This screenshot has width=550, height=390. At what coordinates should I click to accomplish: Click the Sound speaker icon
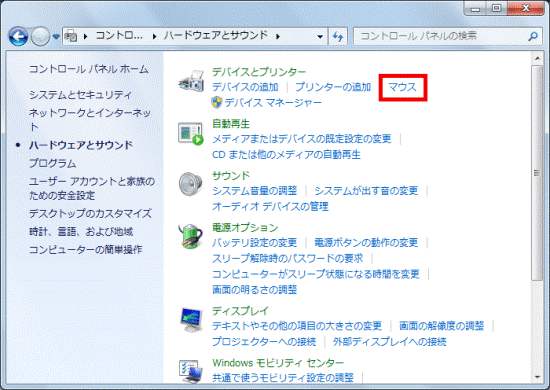tap(190, 184)
